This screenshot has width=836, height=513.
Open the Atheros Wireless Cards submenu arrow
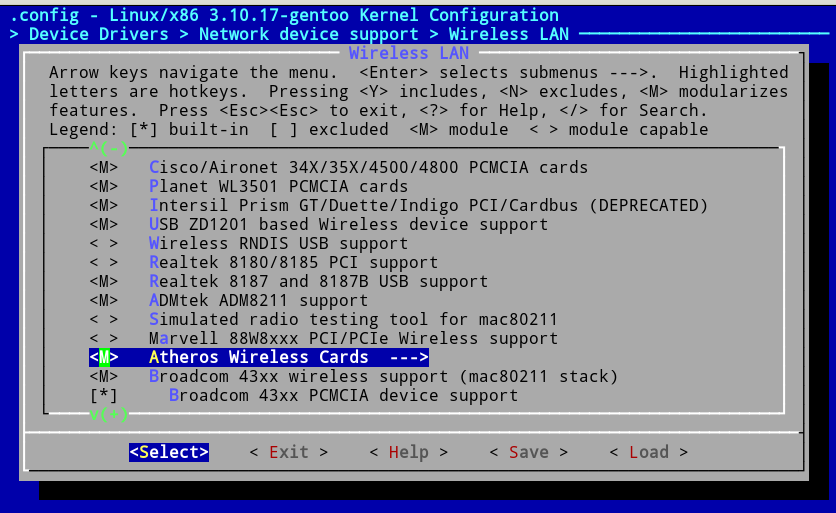409,357
